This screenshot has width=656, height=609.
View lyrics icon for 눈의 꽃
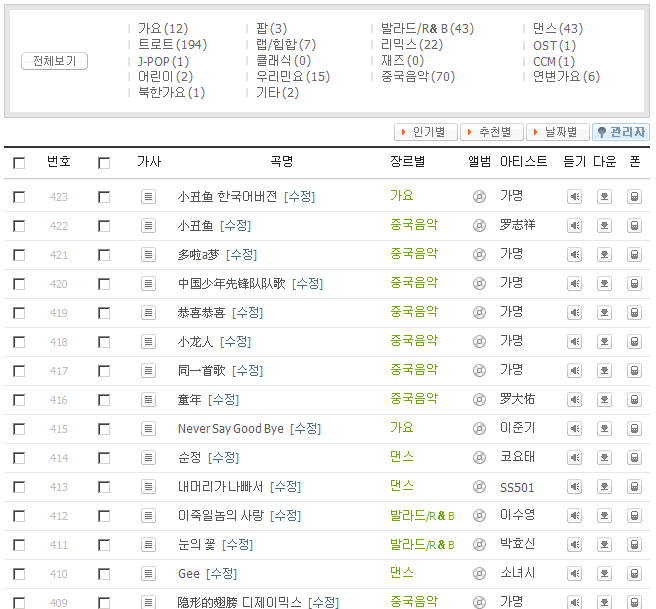click(x=148, y=545)
